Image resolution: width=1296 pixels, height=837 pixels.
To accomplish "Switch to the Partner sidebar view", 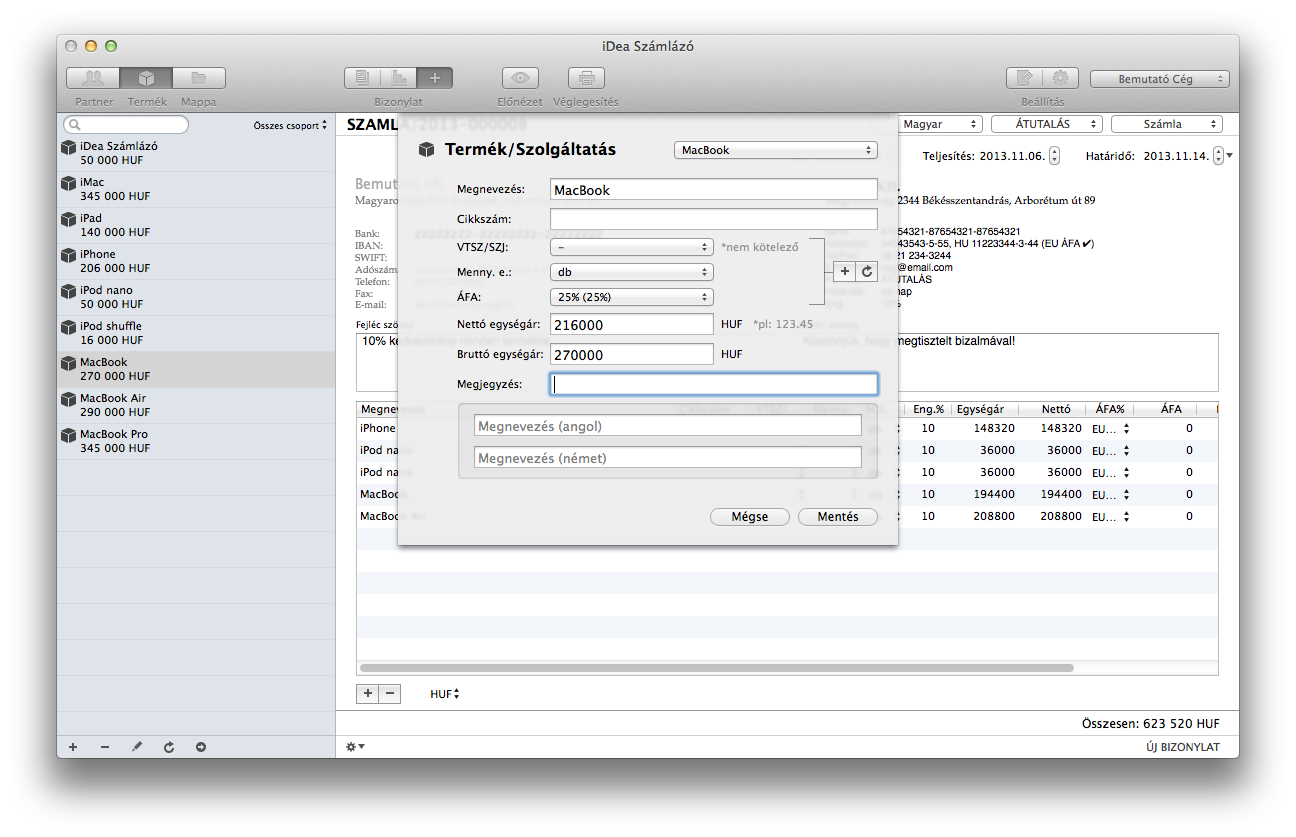I will (93, 78).
